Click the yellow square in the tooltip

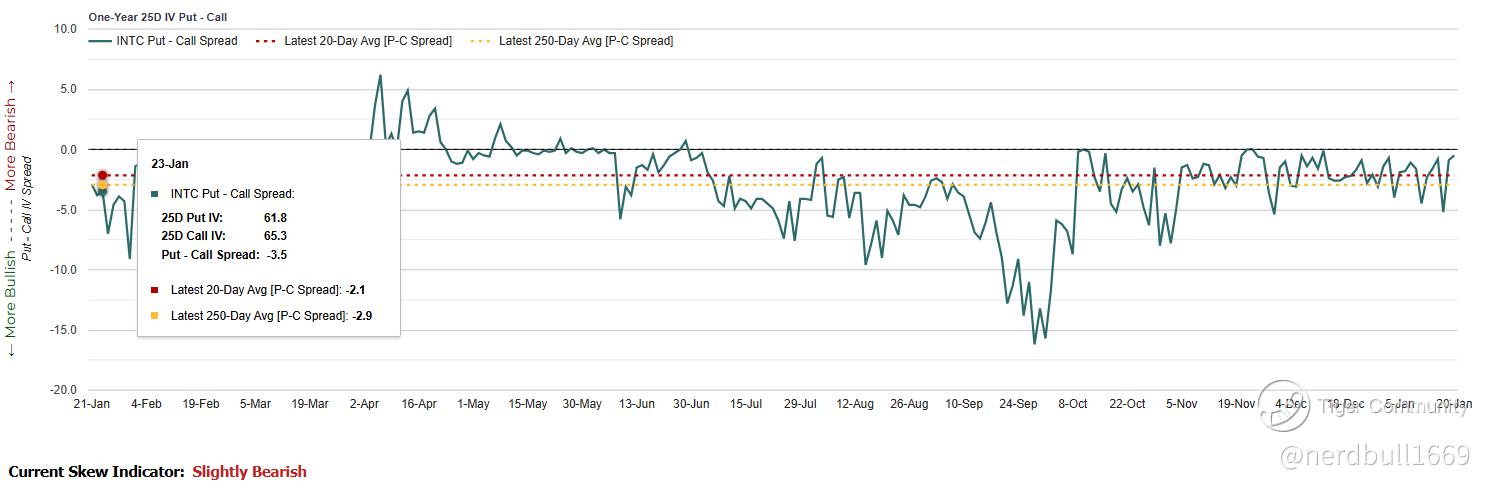pos(154,316)
